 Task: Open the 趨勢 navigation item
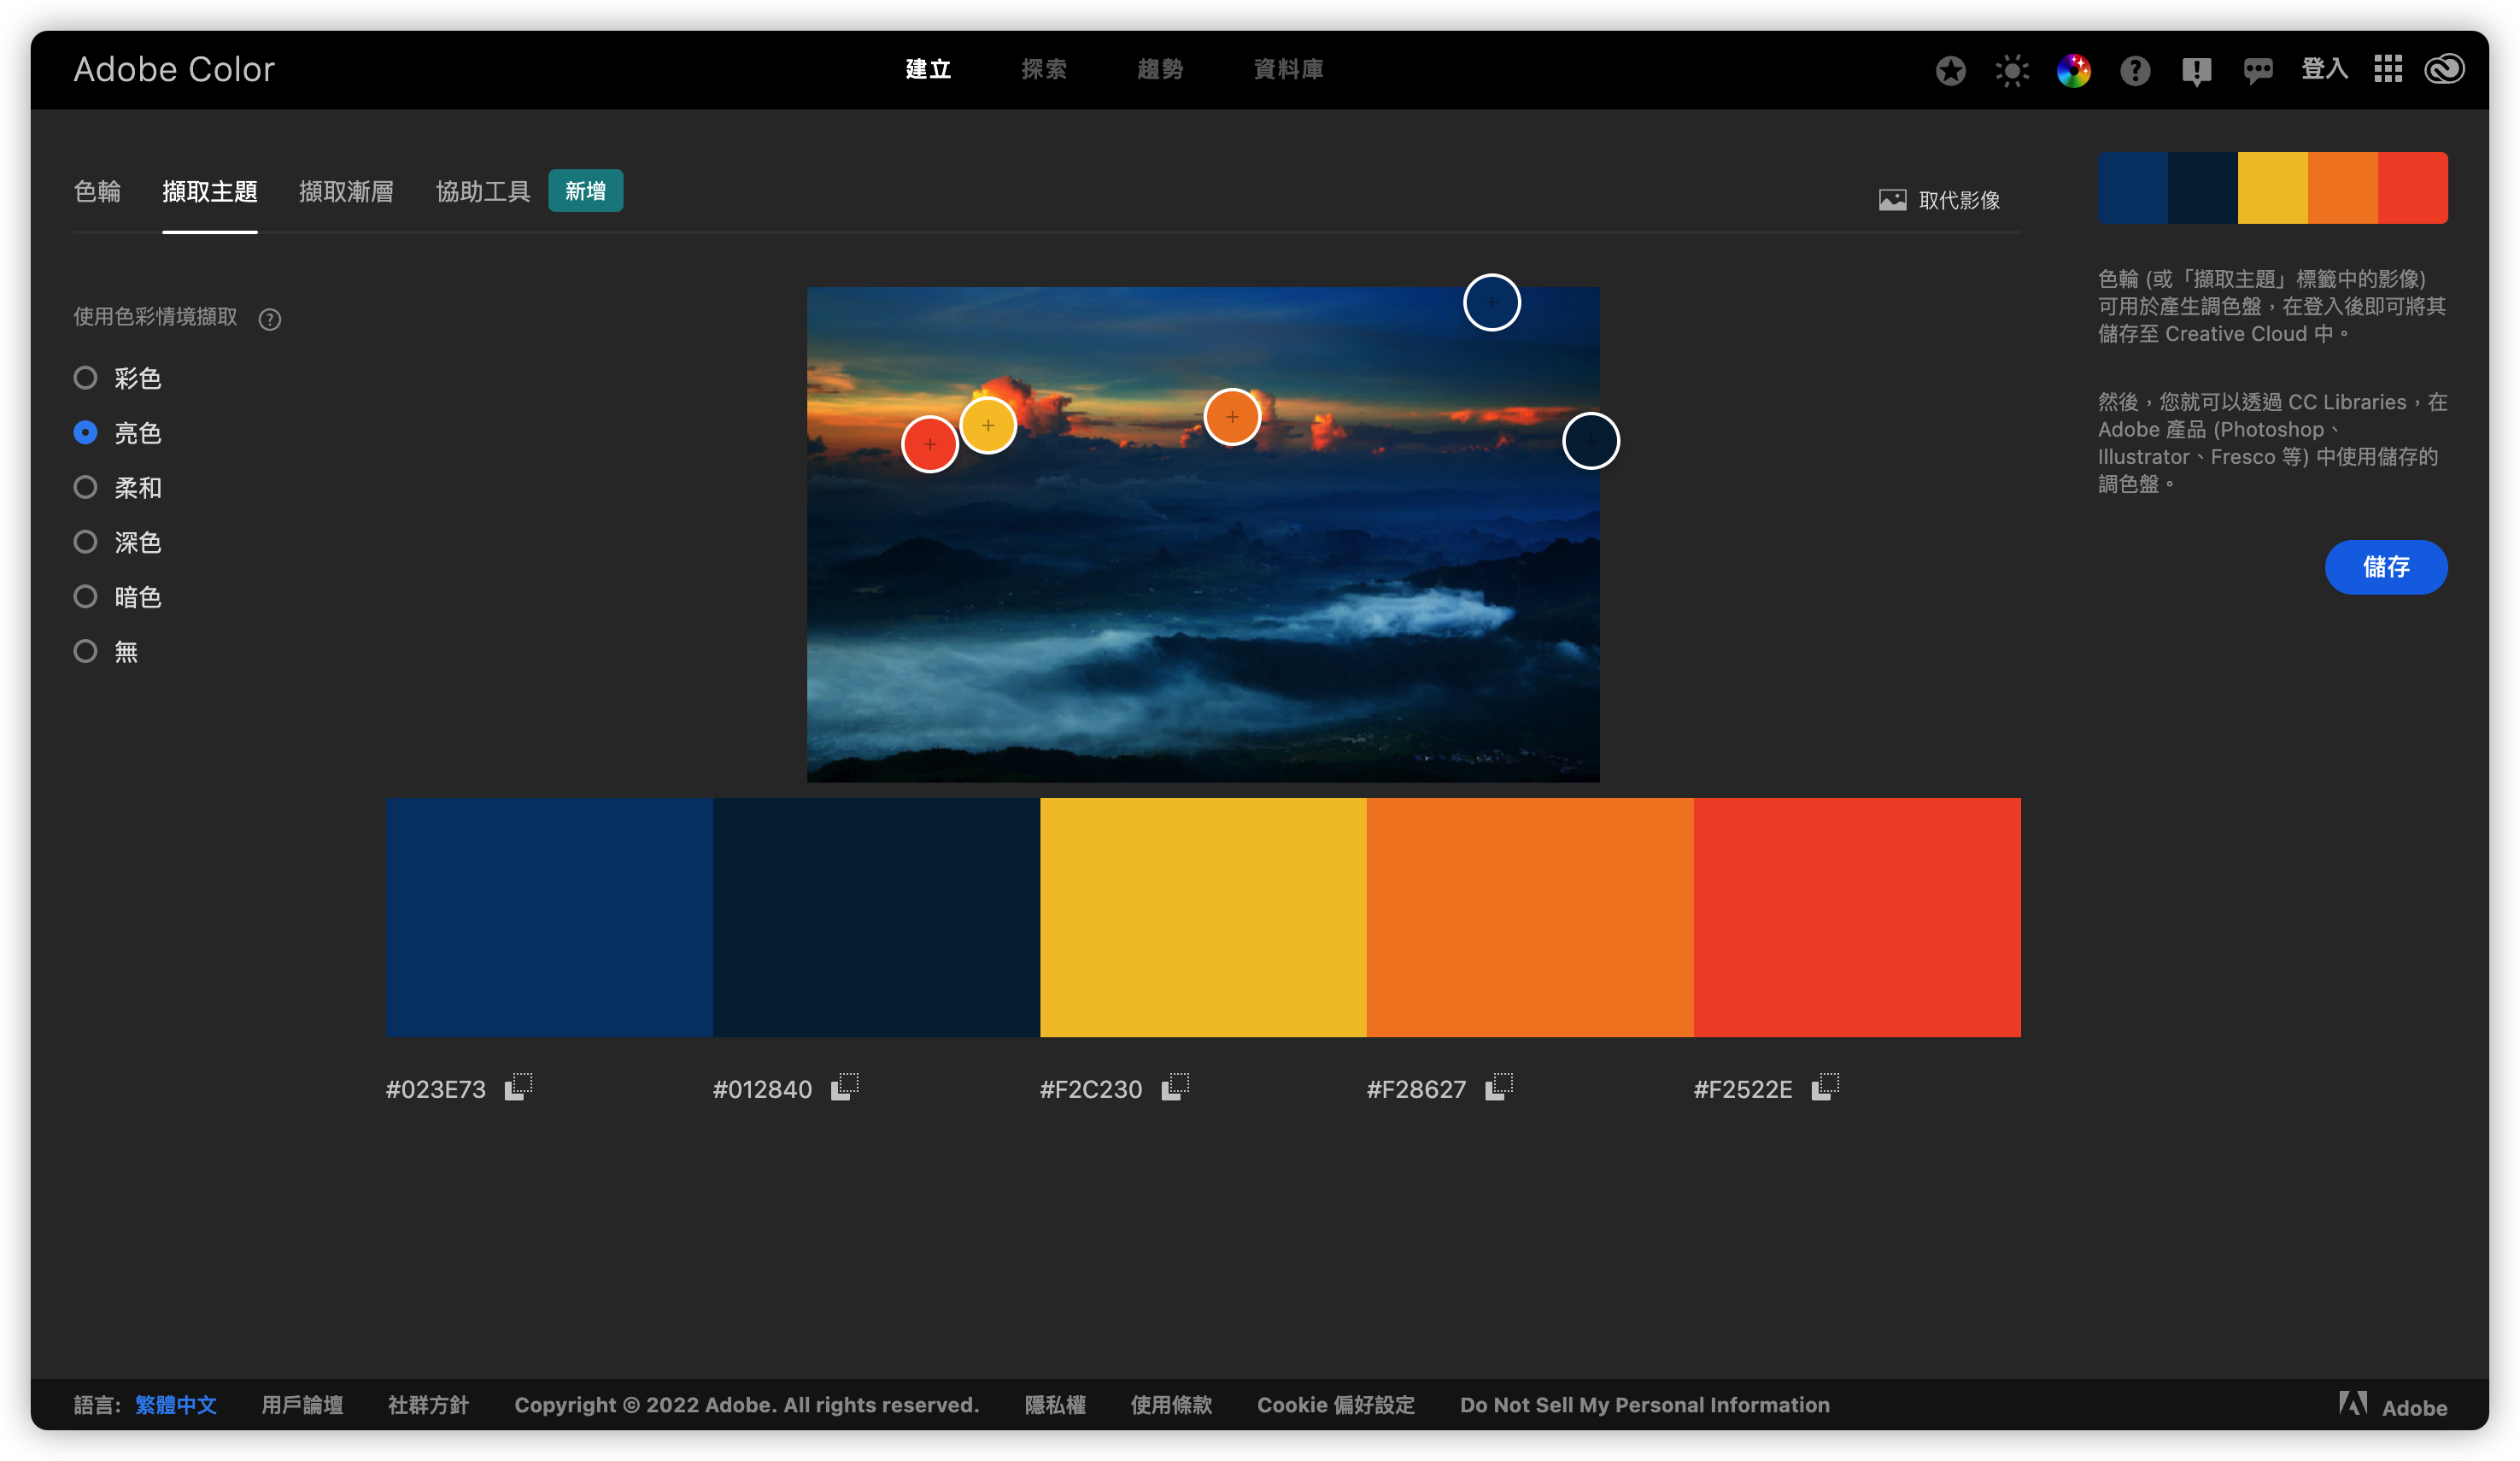click(x=1160, y=69)
